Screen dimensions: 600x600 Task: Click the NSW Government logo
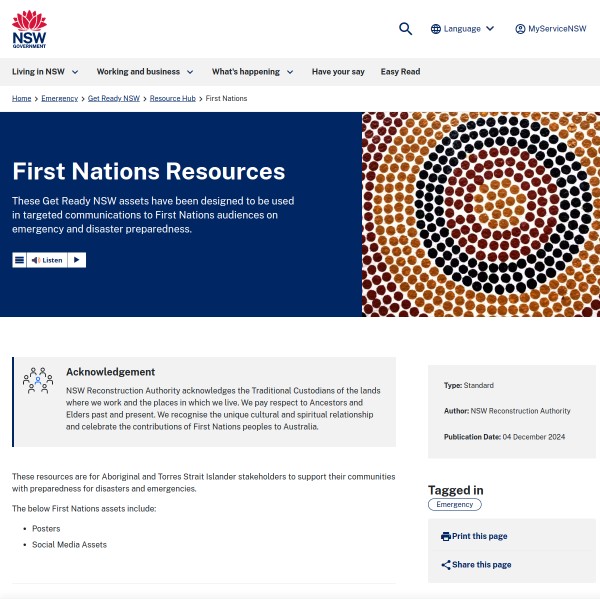(x=29, y=29)
